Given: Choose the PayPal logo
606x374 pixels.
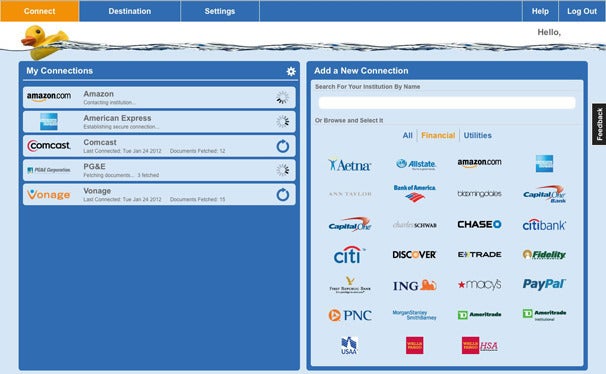Looking at the screenshot, I should tap(544, 284).
